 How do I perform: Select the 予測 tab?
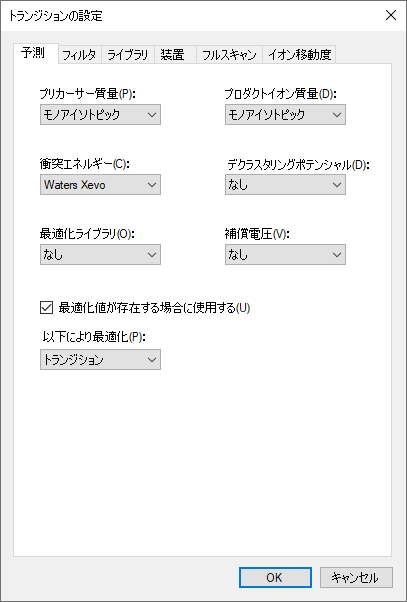pyautogui.click(x=36, y=53)
